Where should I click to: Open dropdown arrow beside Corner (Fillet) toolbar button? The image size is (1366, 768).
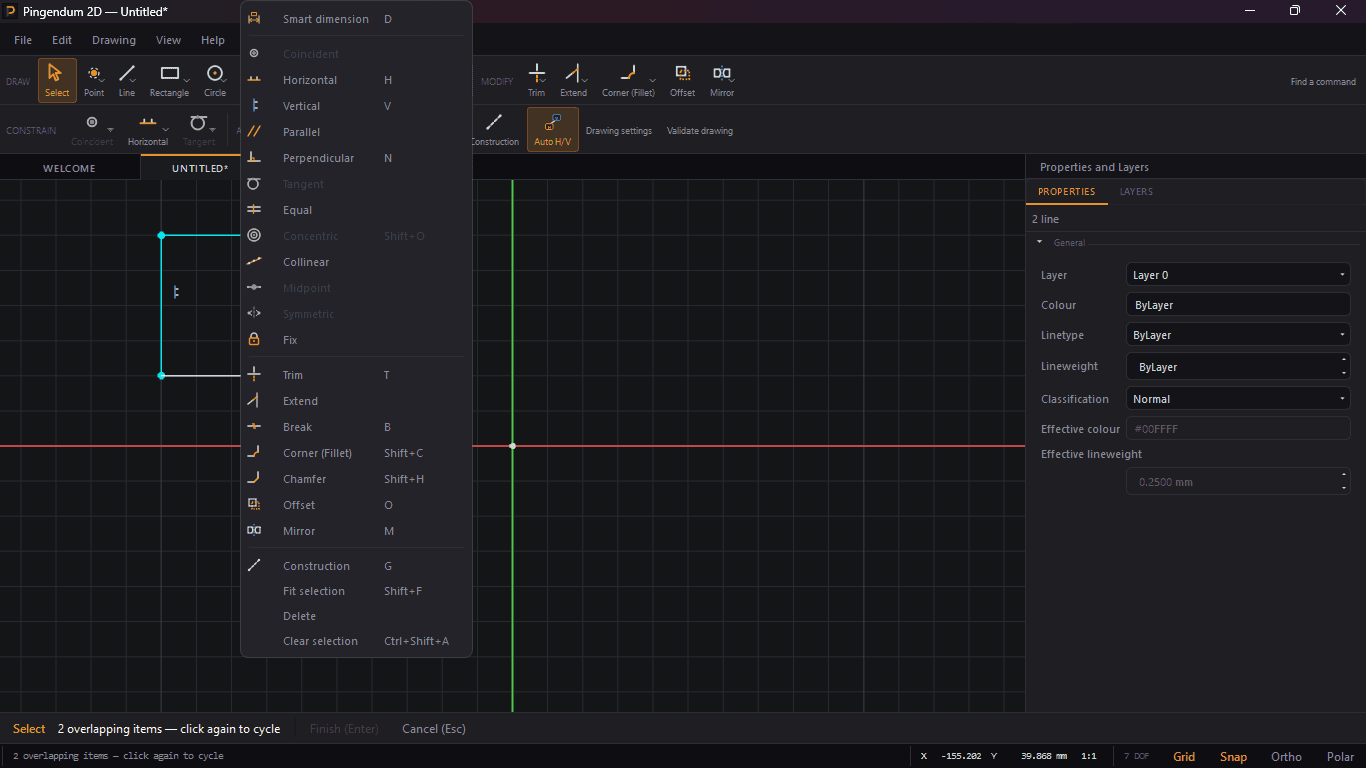[x=653, y=81]
